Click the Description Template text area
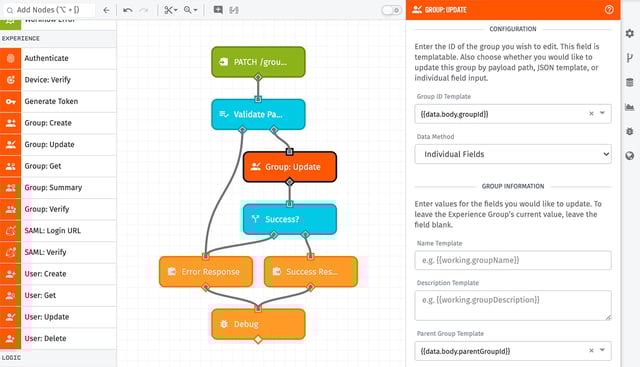Screen dimensions: 640x367 coord(513,305)
